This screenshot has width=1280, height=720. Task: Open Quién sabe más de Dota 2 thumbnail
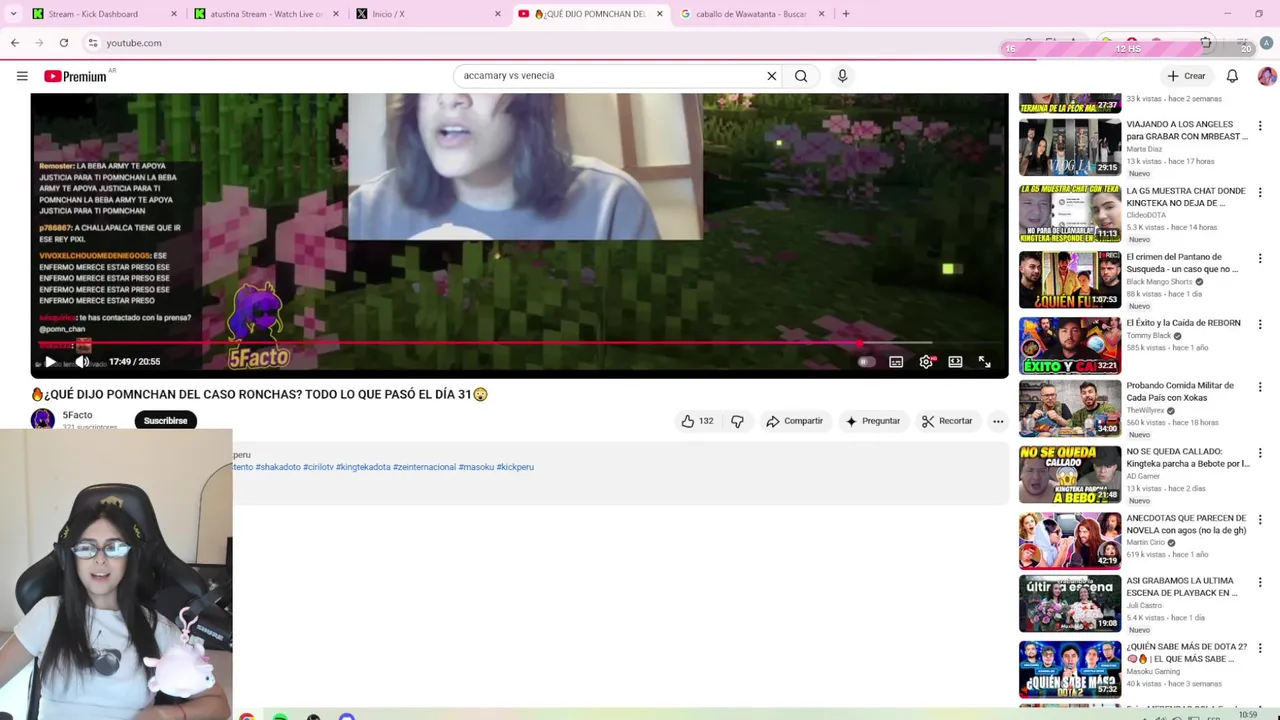coord(1070,669)
